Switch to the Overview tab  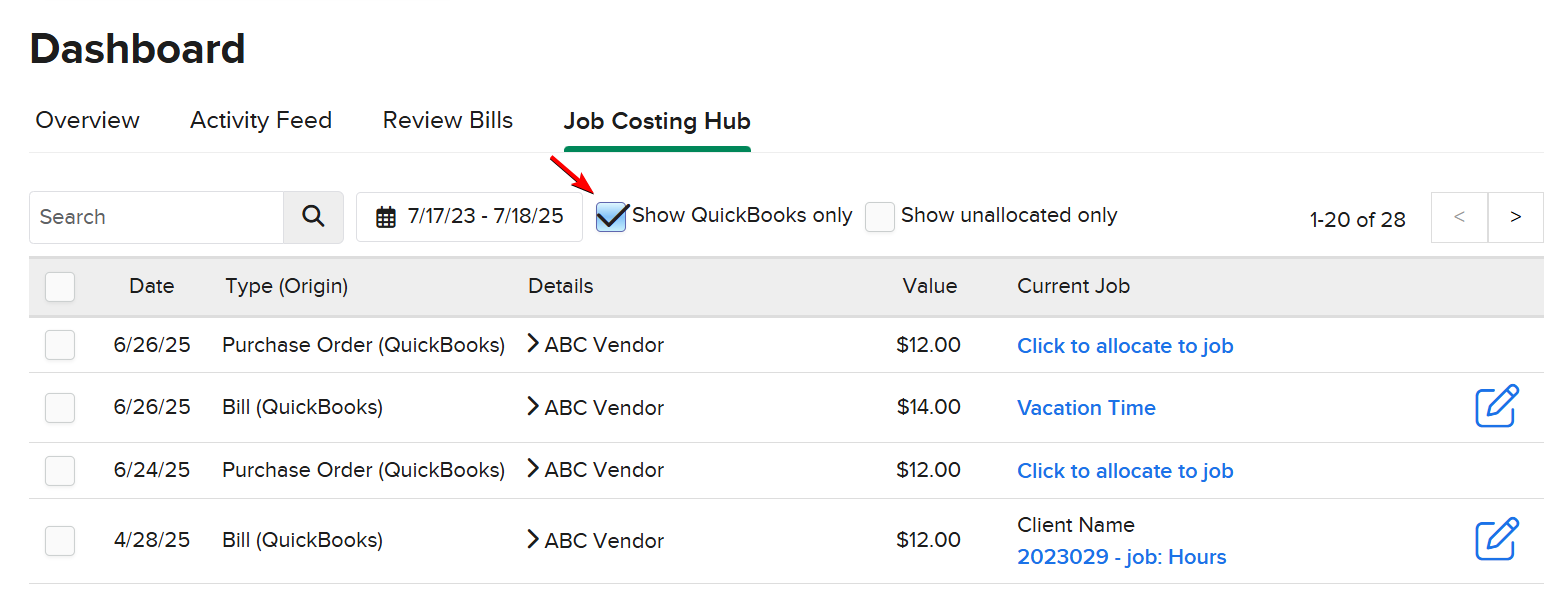87,120
